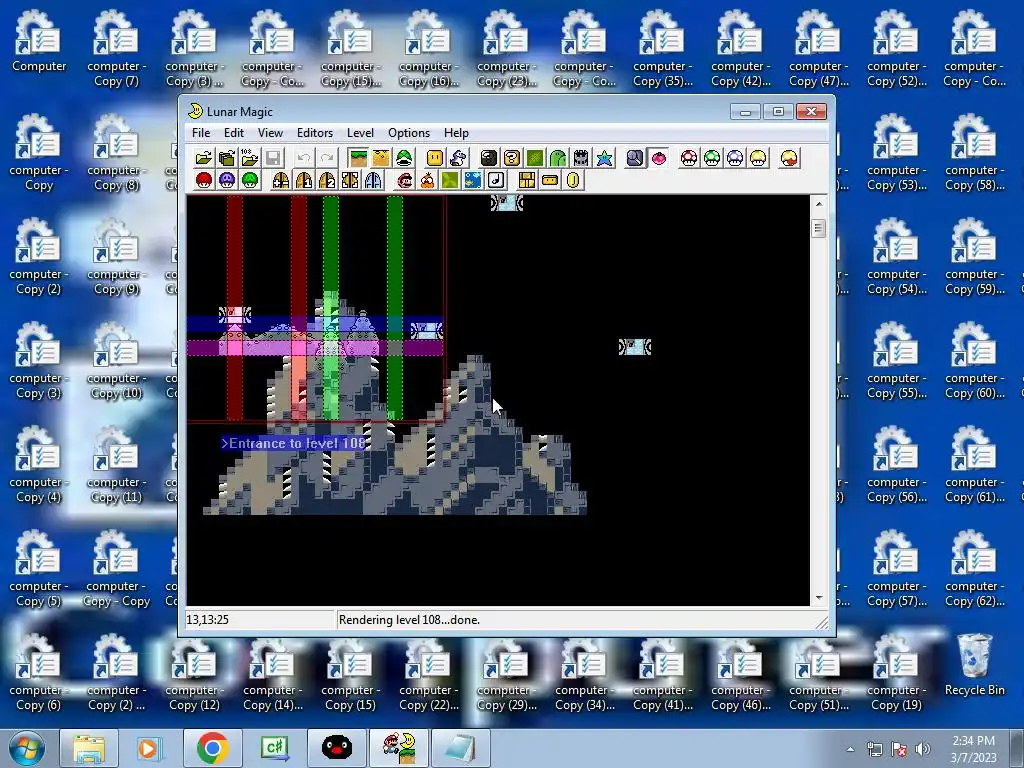
Task: Select the Recycle Bin desktop icon
Action: click(974, 665)
